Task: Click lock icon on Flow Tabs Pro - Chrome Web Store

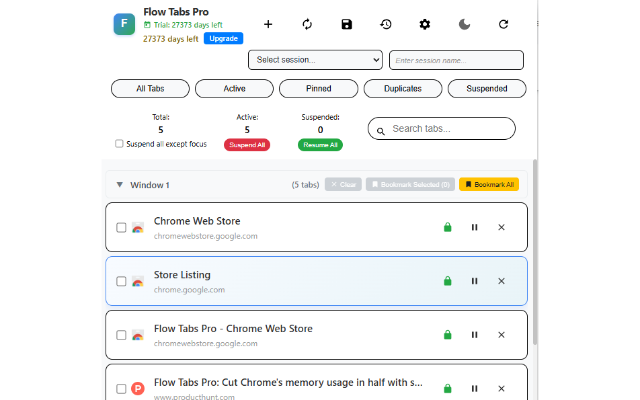Action: [447, 335]
